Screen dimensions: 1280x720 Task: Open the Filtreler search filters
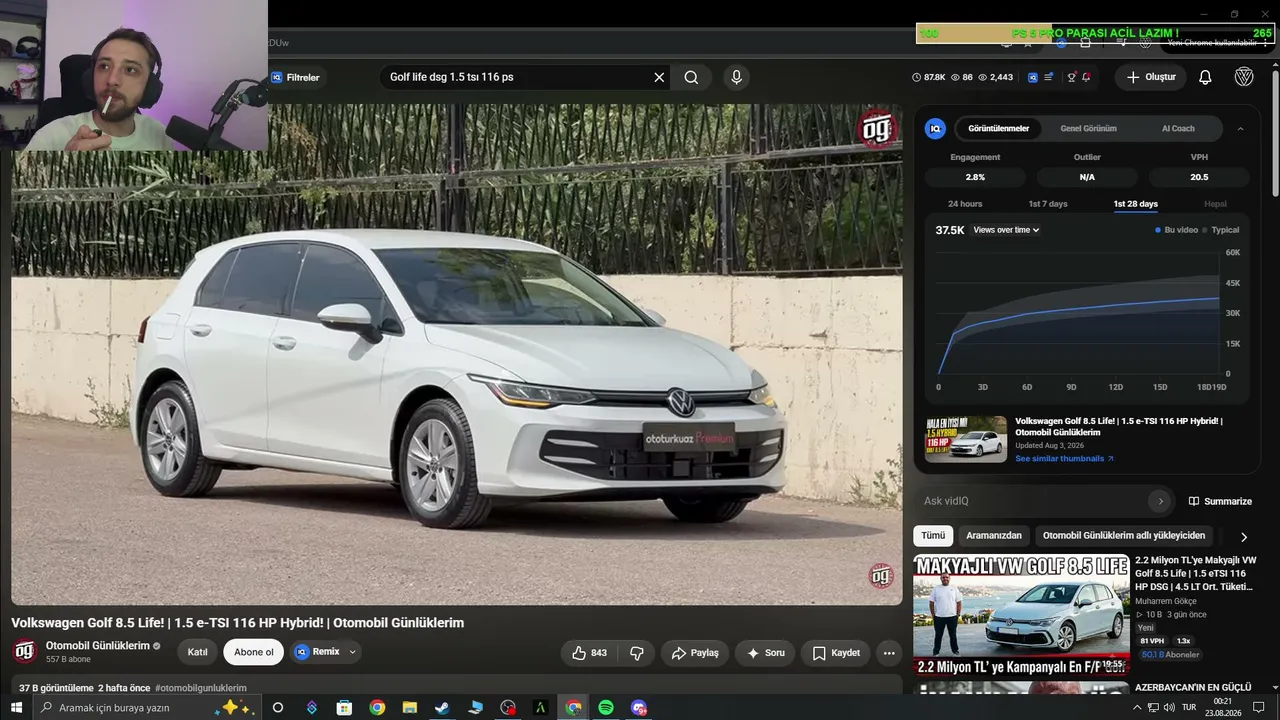click(296, 77)
